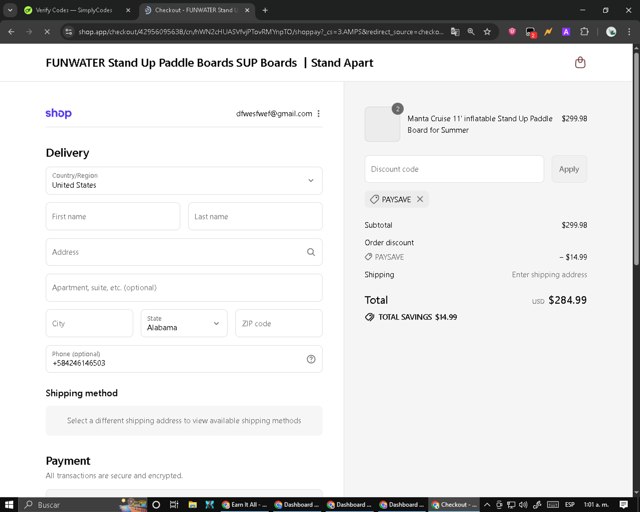This screenshot has height=512, width=640.
Task: Click the dfwesfwef@gmail.com account email
Action: click(x=274, y=114)
